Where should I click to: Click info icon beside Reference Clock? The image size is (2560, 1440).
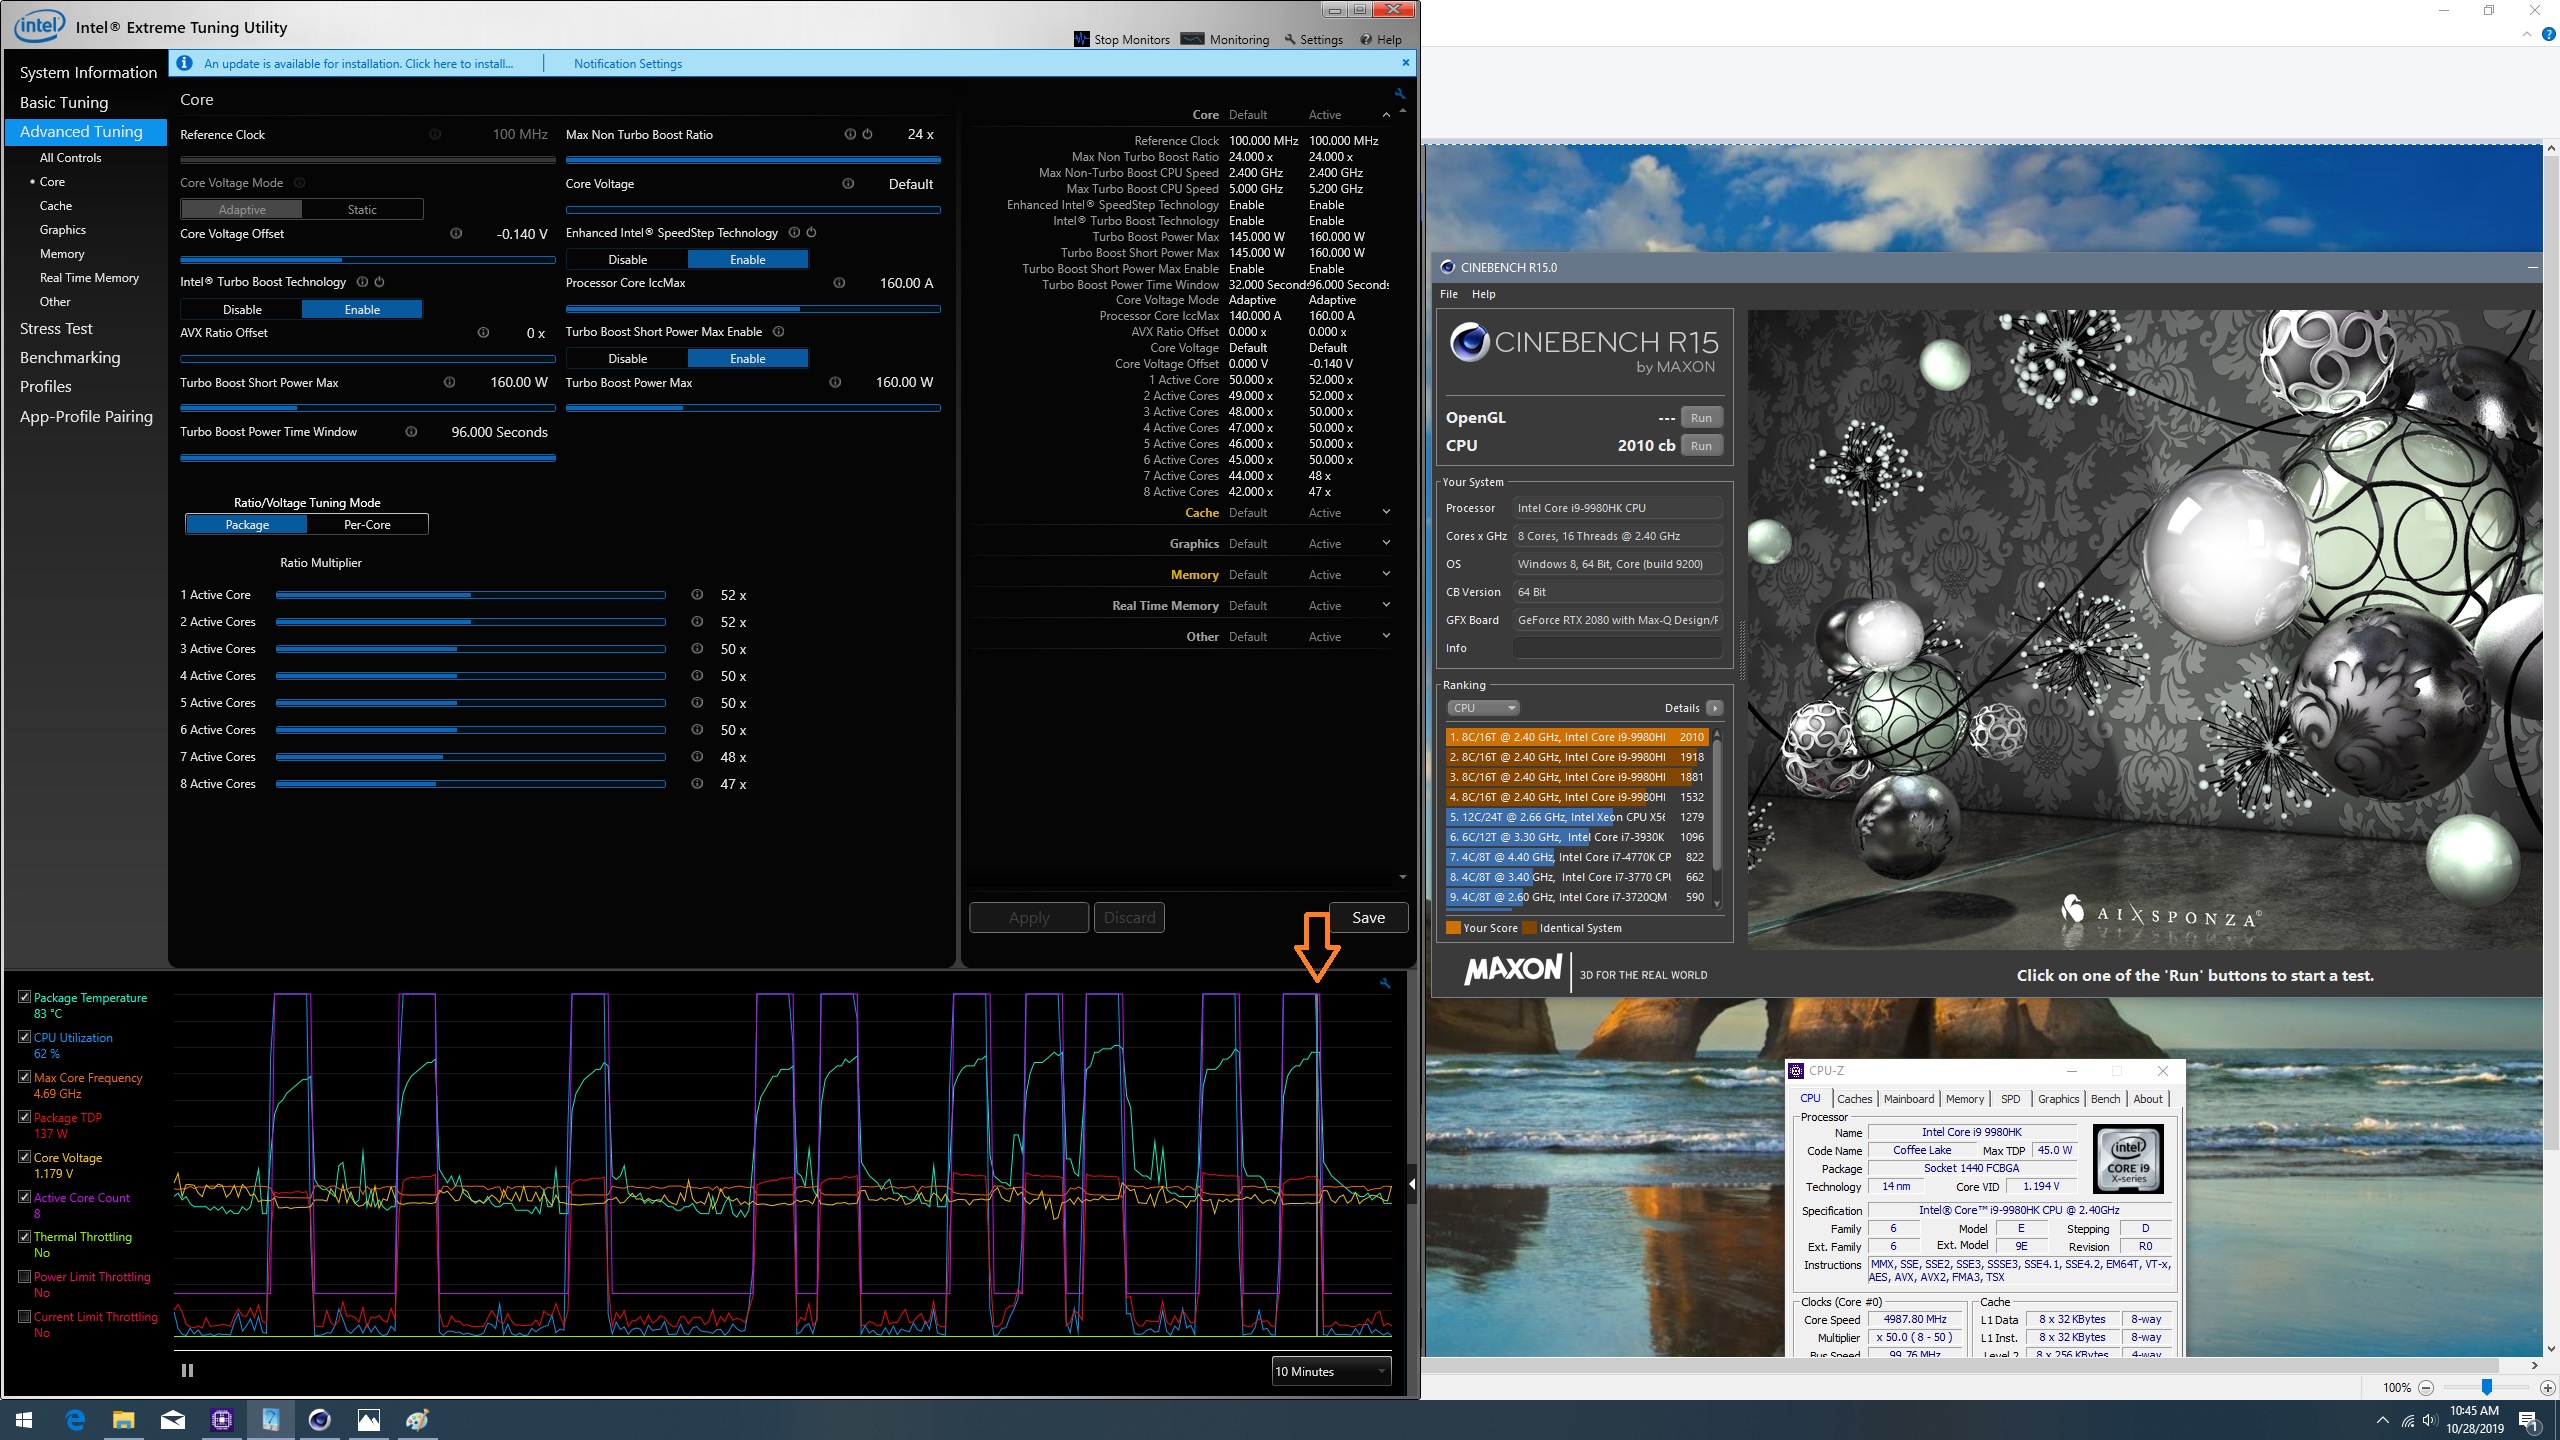point(435,134)
